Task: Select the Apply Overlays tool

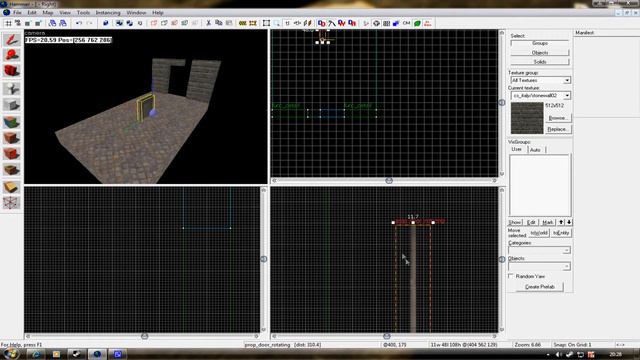Action: [x=11, y=170]
